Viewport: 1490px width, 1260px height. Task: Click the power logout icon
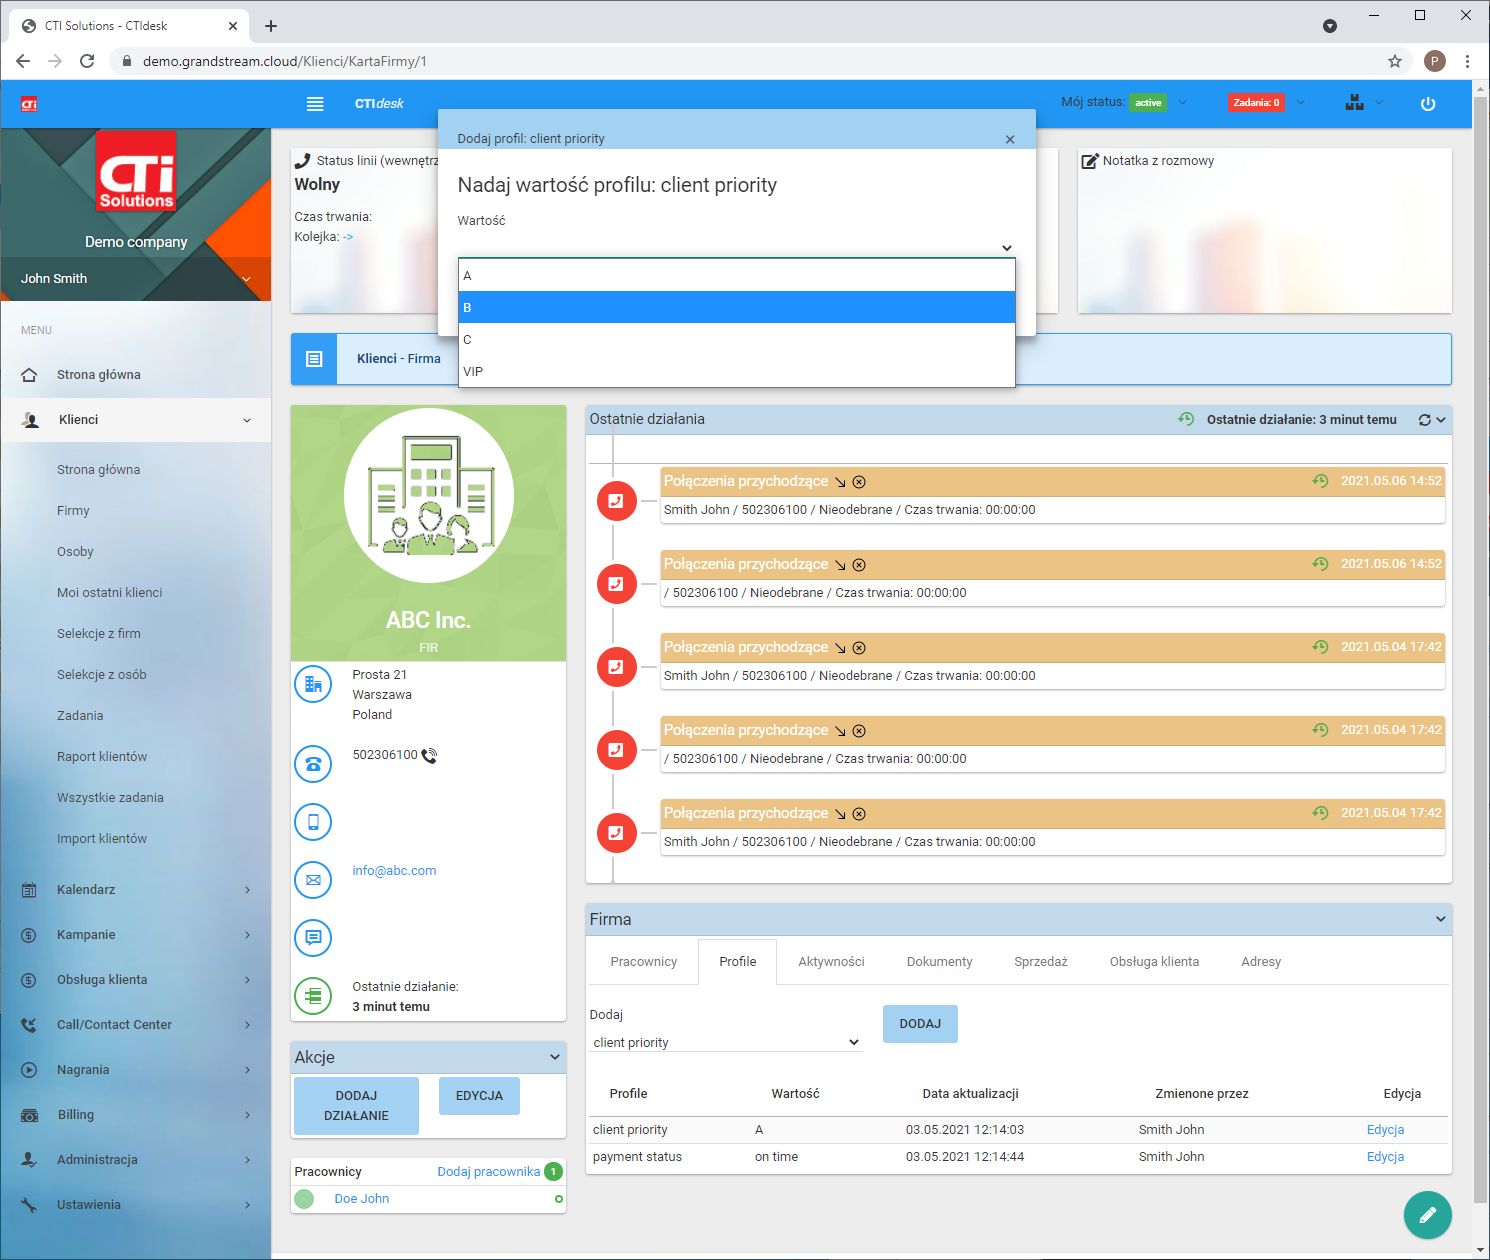1428,103
